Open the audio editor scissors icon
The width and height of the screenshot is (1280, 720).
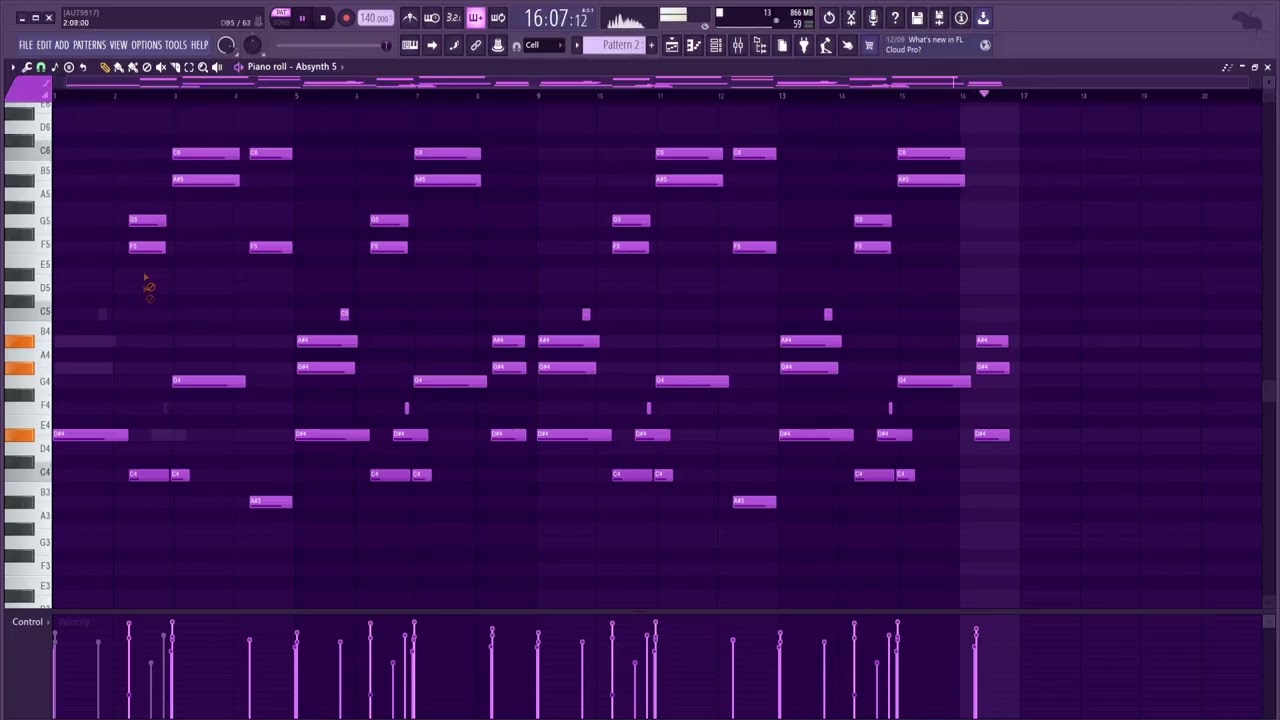(851, 18)
